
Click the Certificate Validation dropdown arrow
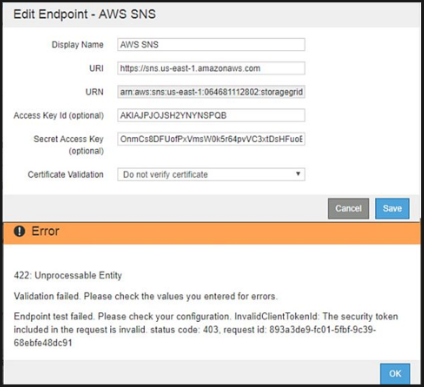(298, 174)
